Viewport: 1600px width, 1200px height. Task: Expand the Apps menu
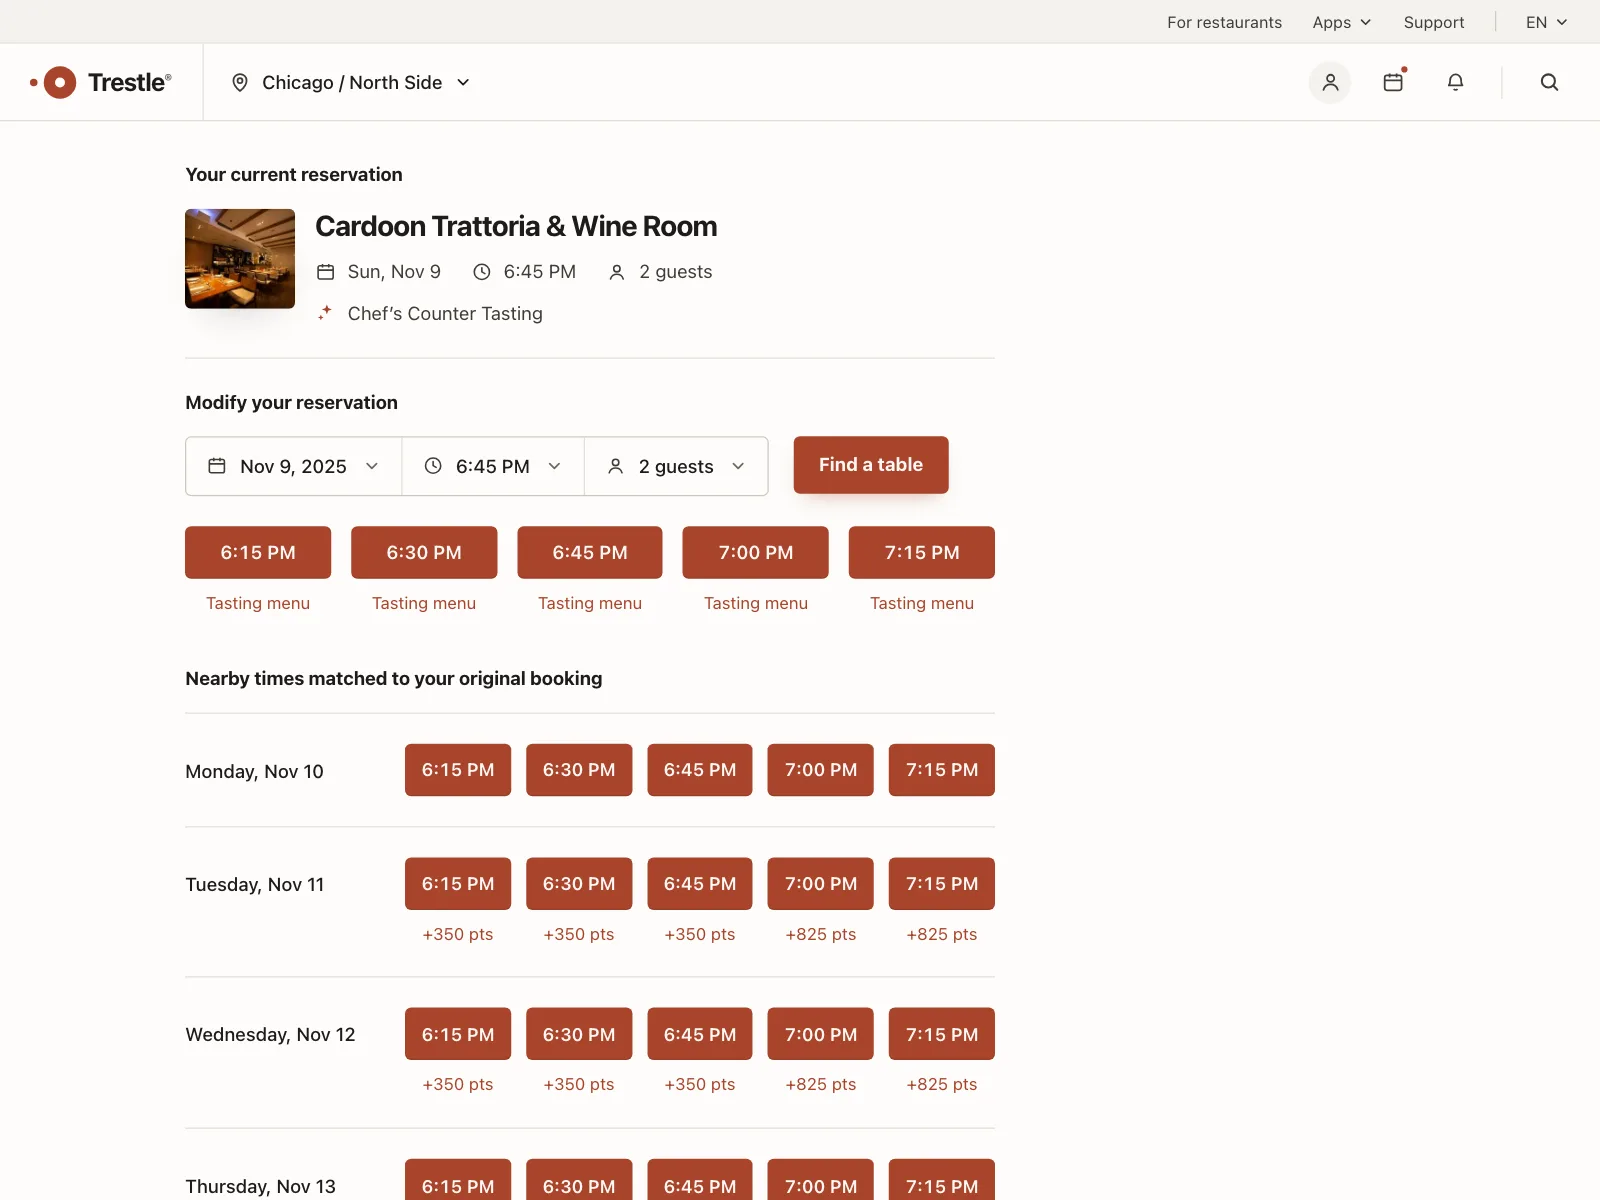point(1342,22)
